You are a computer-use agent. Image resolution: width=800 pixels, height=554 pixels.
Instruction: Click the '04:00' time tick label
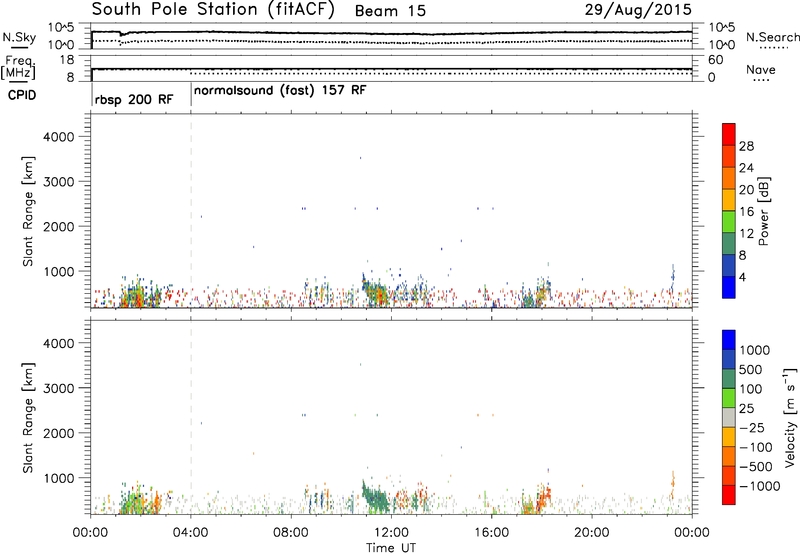[191, 533]
